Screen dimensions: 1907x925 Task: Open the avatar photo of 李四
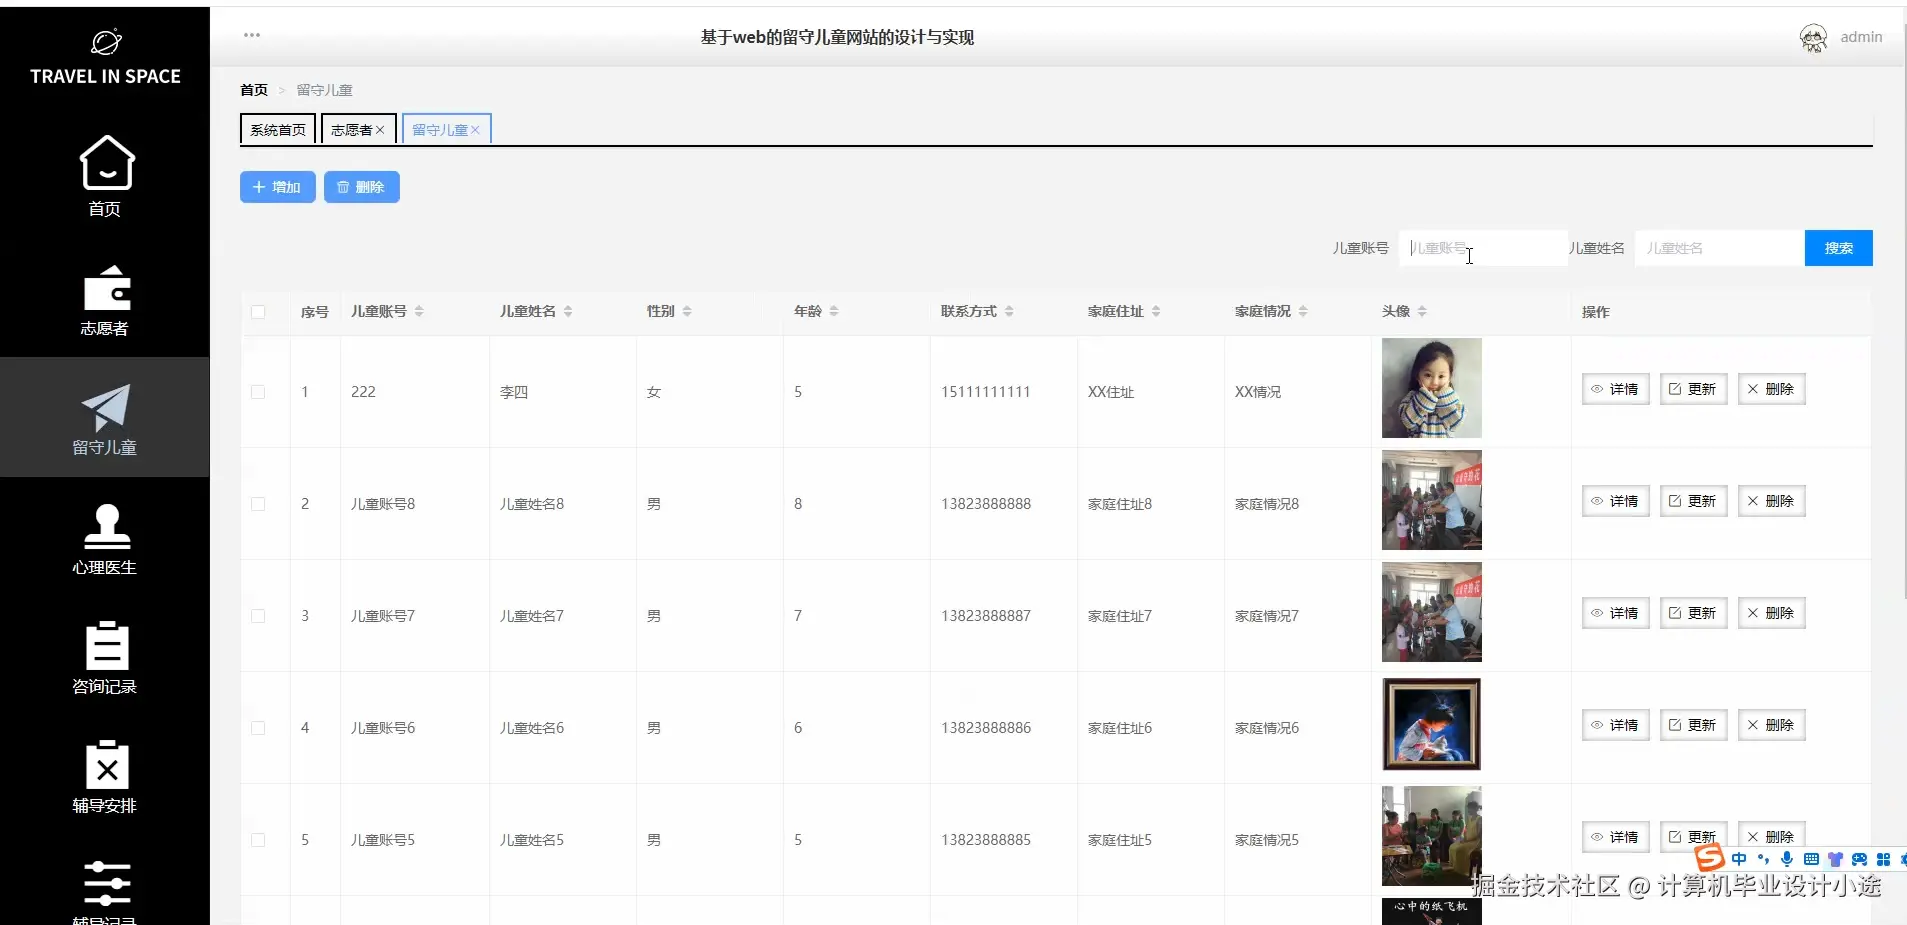1431,388
